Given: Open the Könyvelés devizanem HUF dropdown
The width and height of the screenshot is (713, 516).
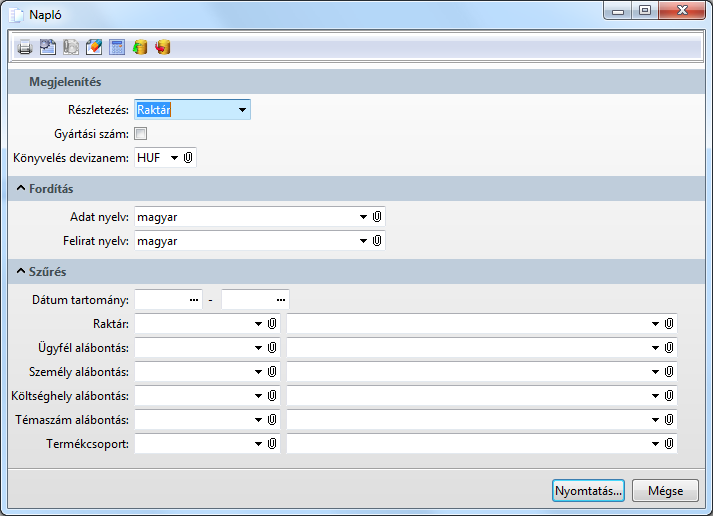Looking at the screenshot, I should (x=174, y=158).
